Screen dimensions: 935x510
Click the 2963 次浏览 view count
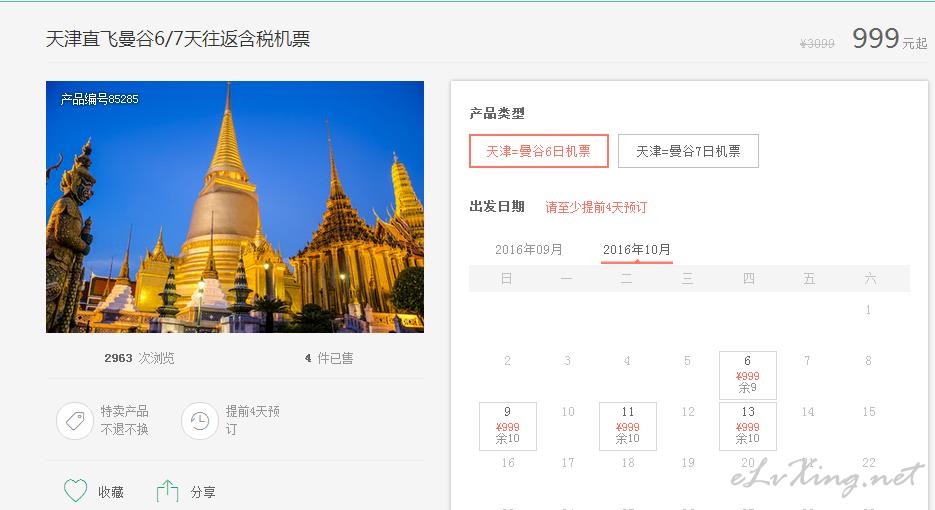click(x=140, y=358)
